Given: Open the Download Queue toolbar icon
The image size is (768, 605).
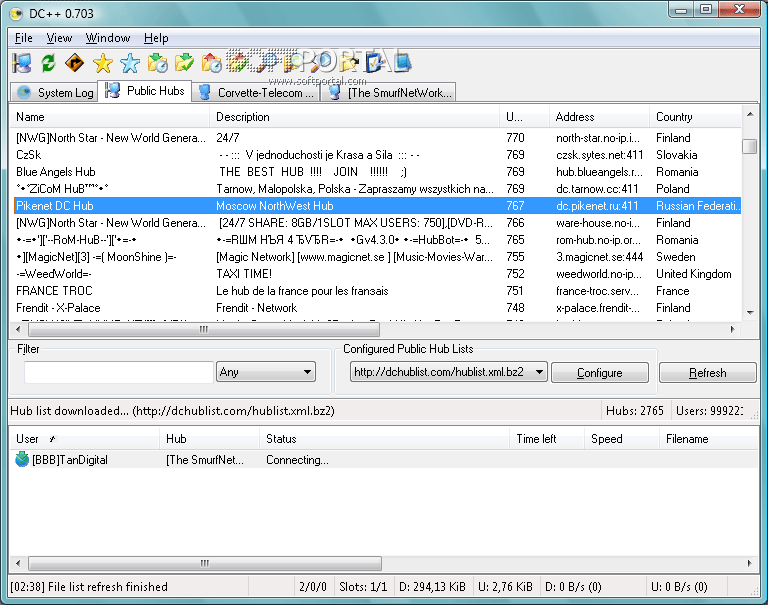Looking at the screenshot, I should (157, 63).
